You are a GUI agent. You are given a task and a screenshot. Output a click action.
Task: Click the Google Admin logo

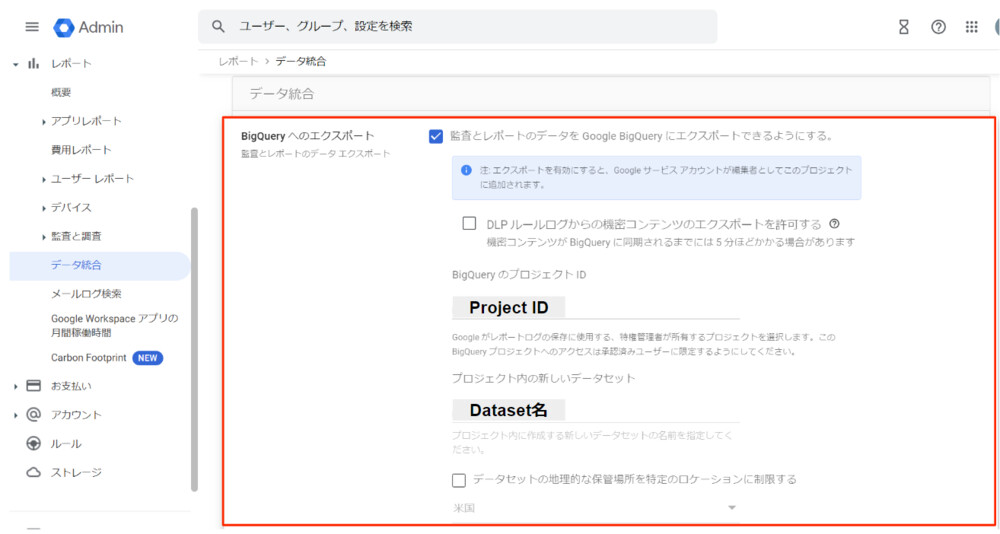[88, 27]
